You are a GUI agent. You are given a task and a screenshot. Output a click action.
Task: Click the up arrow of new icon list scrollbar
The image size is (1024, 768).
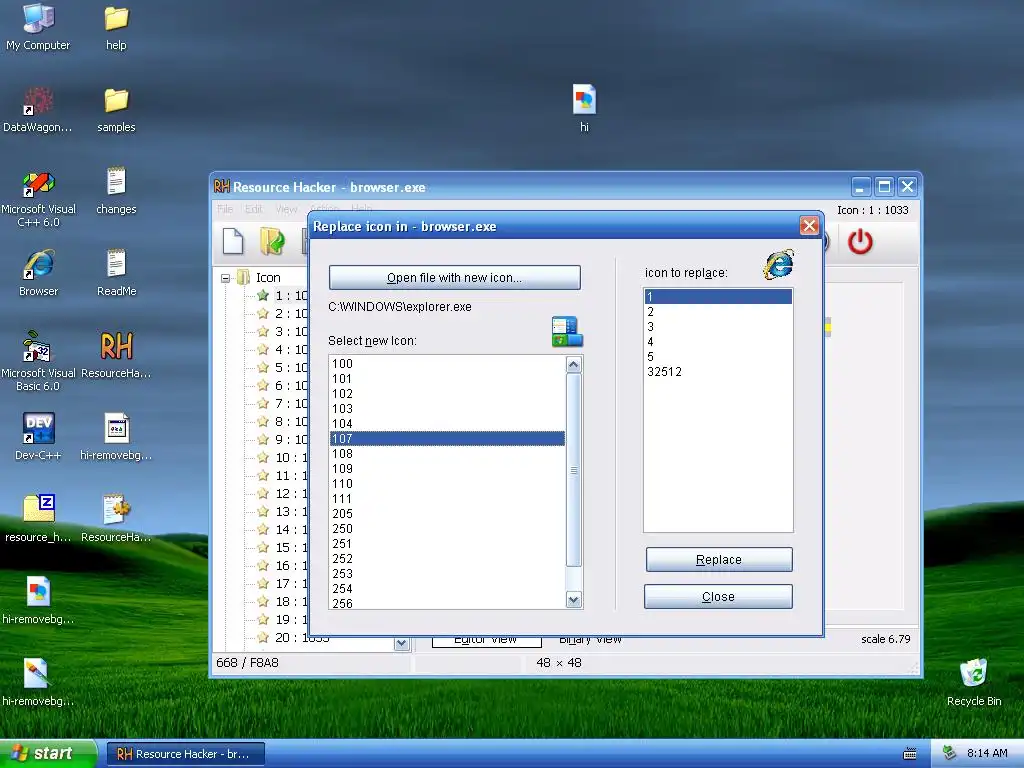[573, 364]
